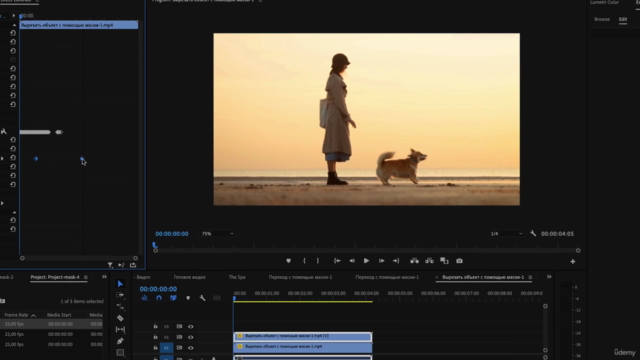Add marker in Program monitor
This screenshot has width=640, height=360.
click(288, 261)
